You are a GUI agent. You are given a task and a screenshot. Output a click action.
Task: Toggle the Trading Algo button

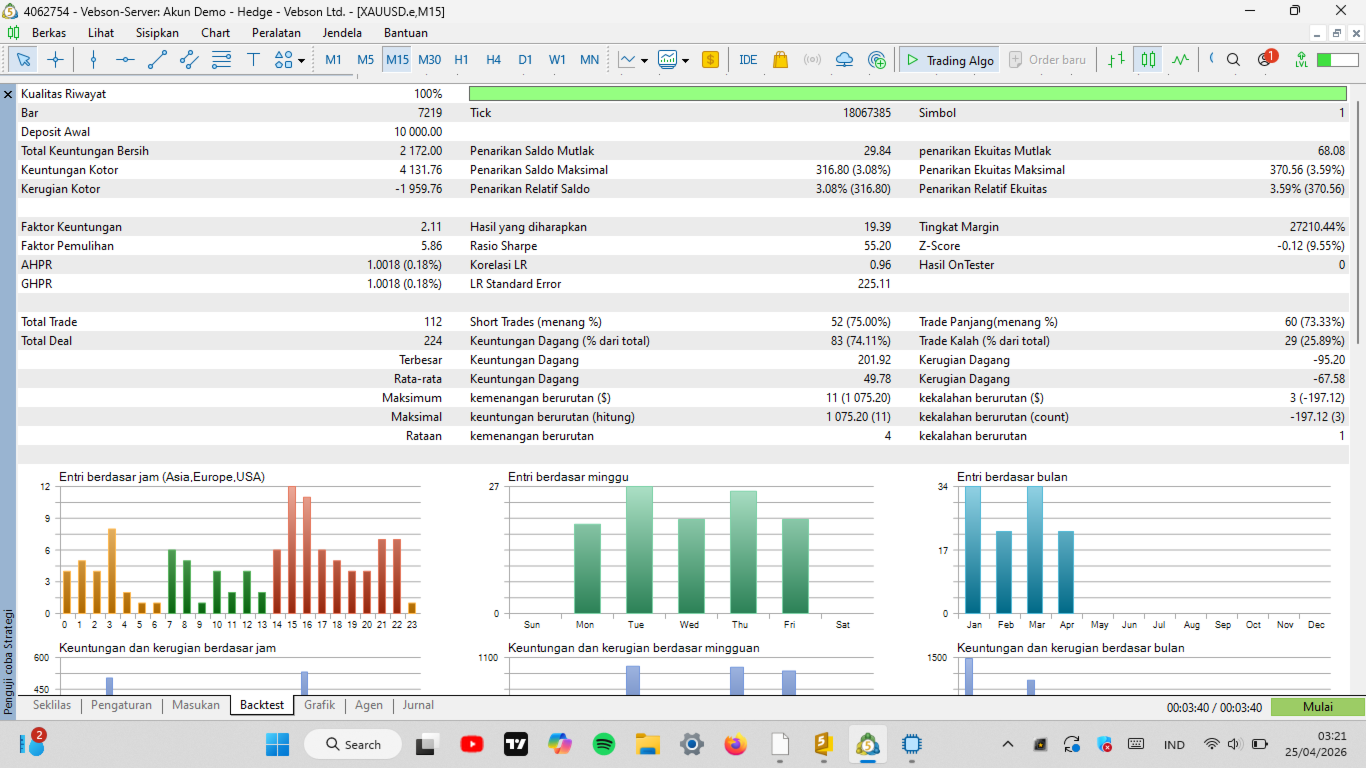coord(949,60)
